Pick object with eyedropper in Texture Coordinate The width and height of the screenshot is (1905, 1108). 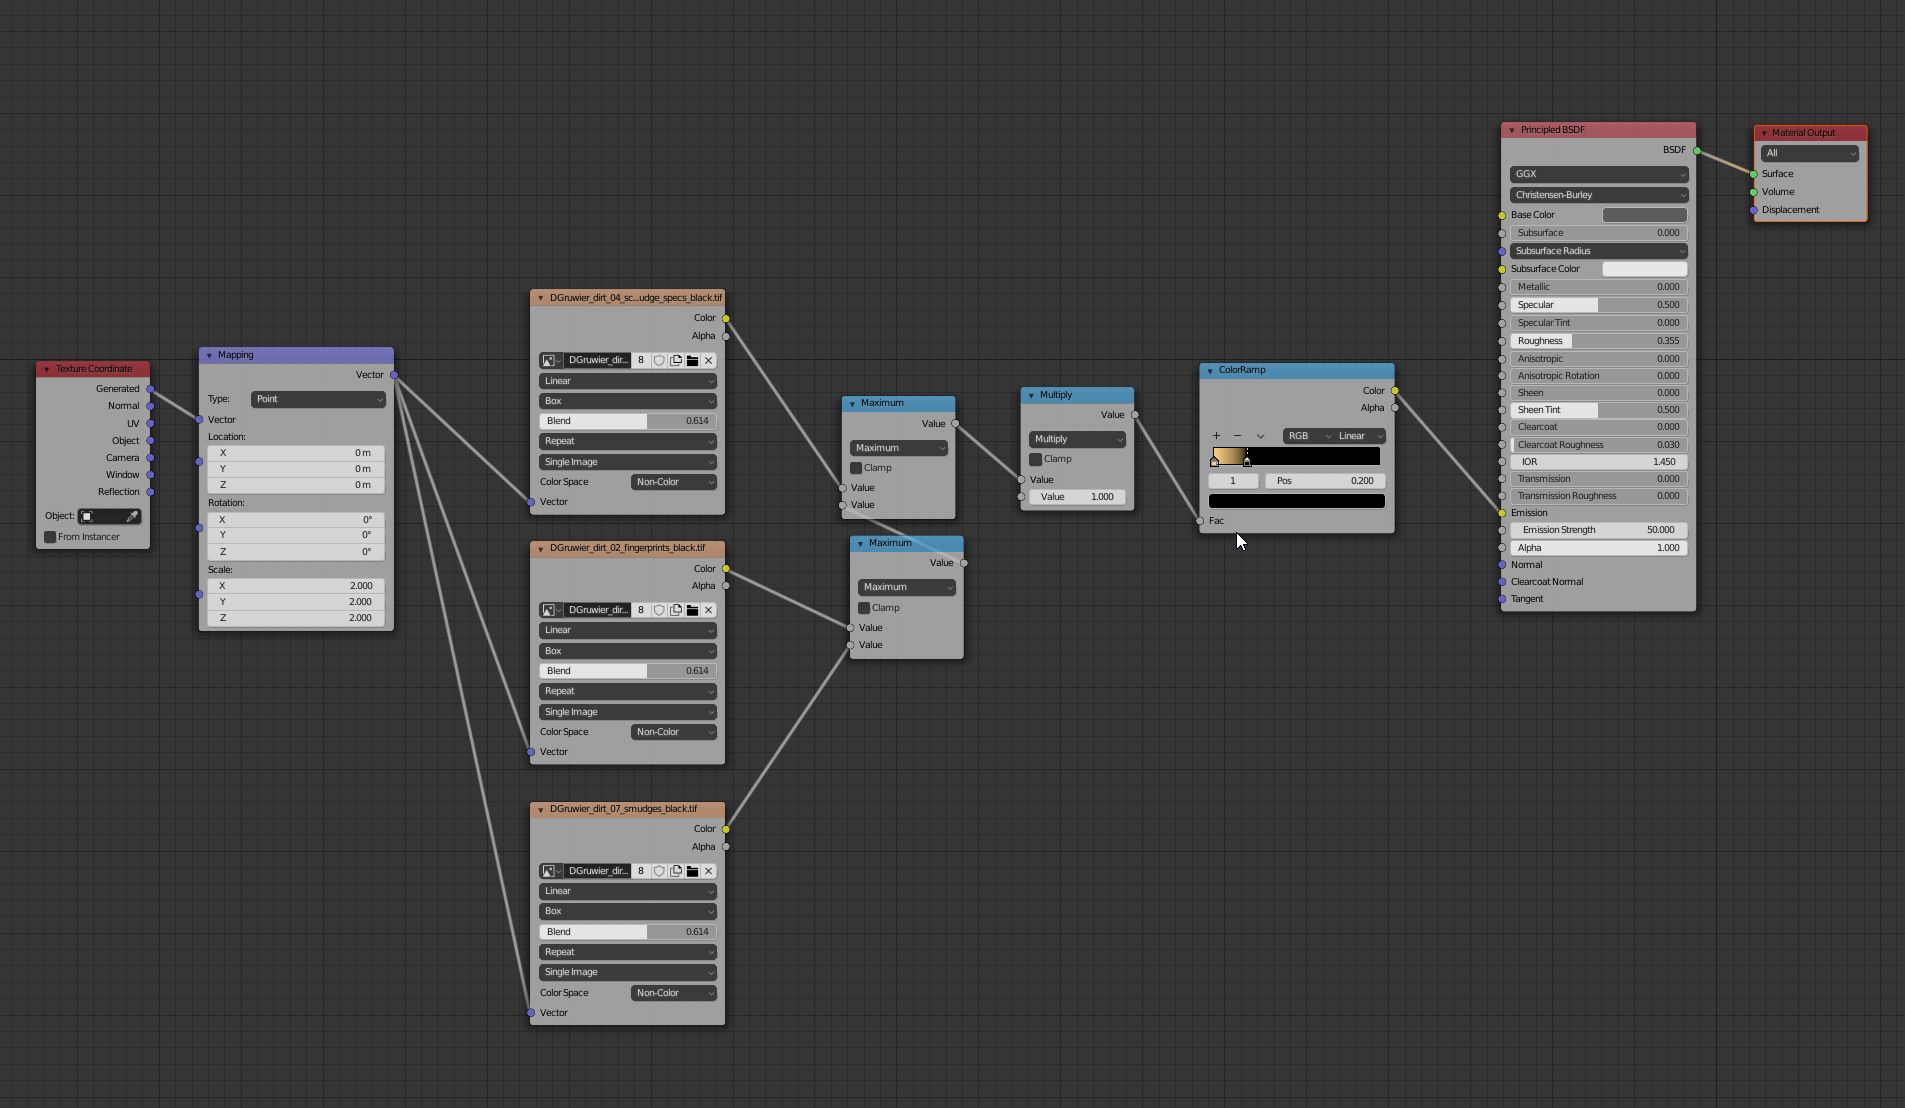click(132, 517)
